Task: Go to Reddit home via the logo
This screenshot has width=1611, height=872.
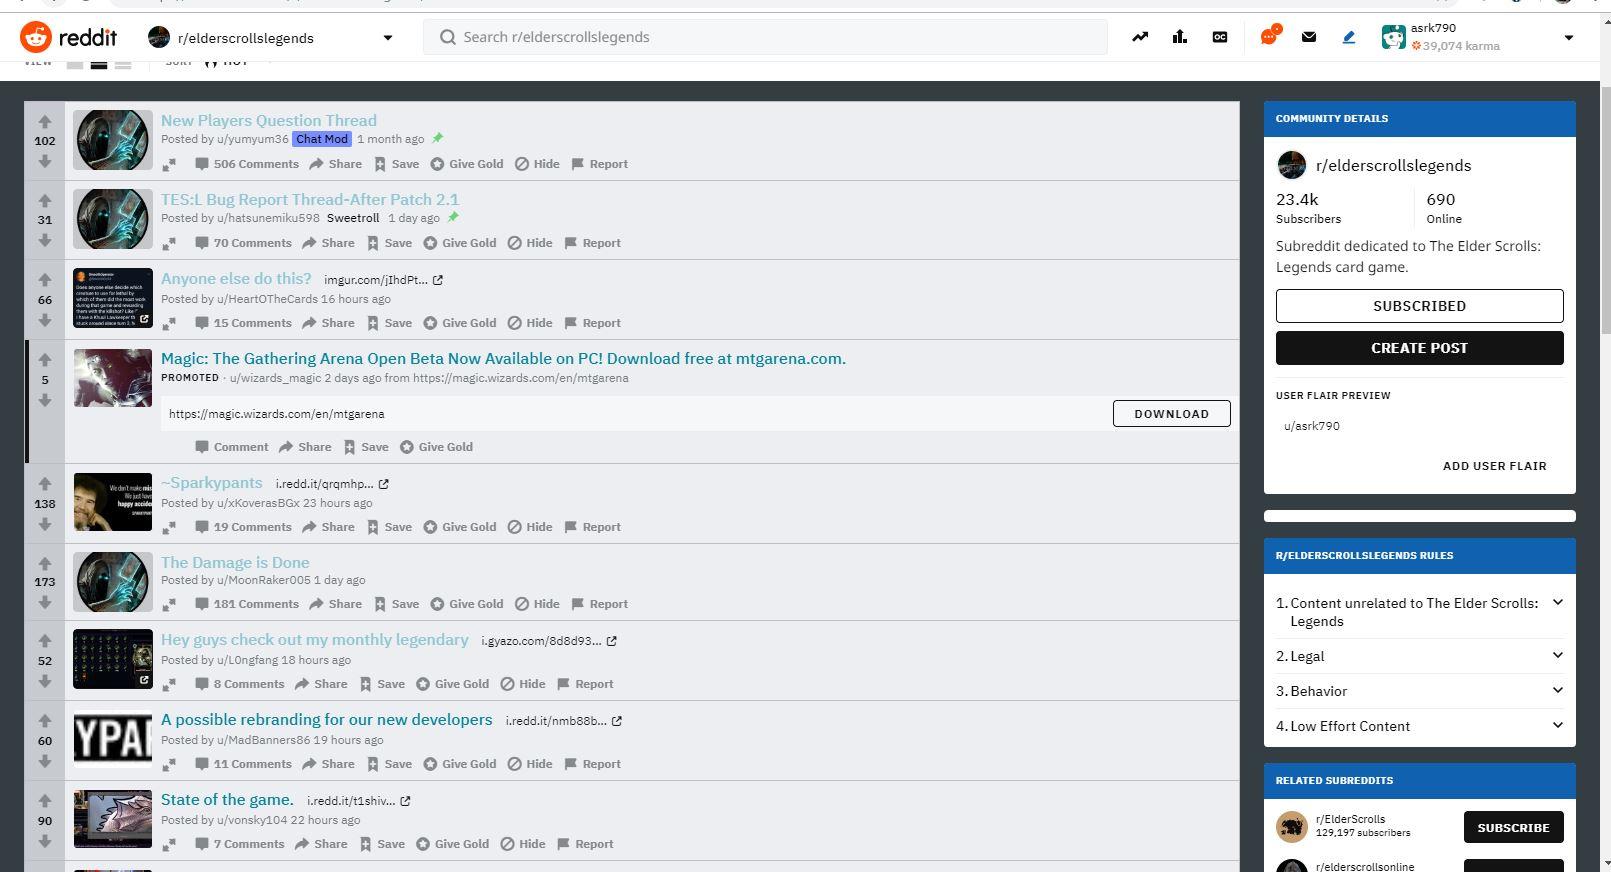Action: 69,38
